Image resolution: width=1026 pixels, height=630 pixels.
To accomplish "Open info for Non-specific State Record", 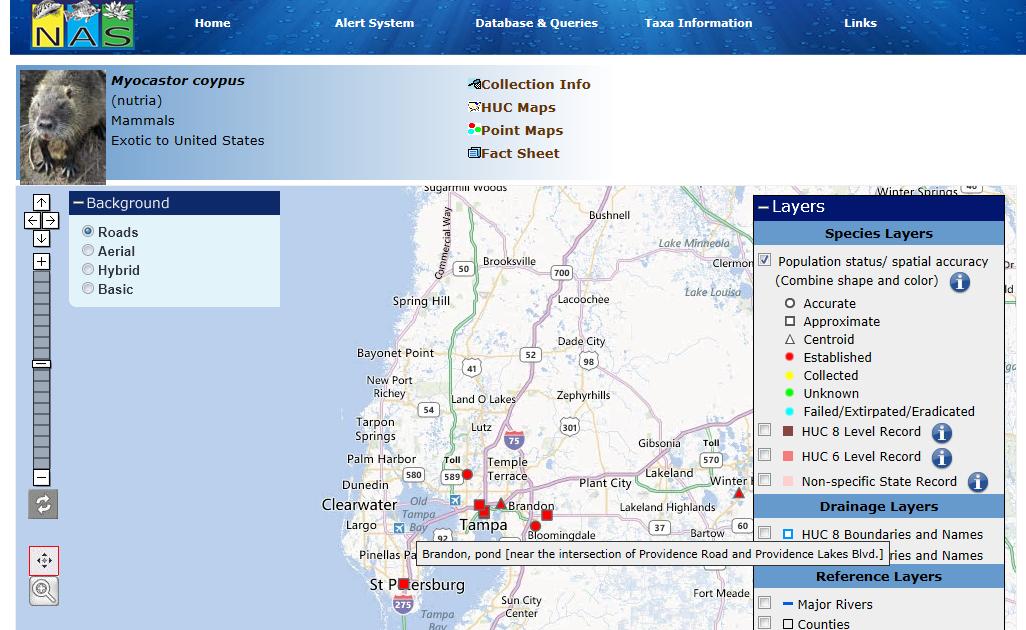I will click(977, 482).
